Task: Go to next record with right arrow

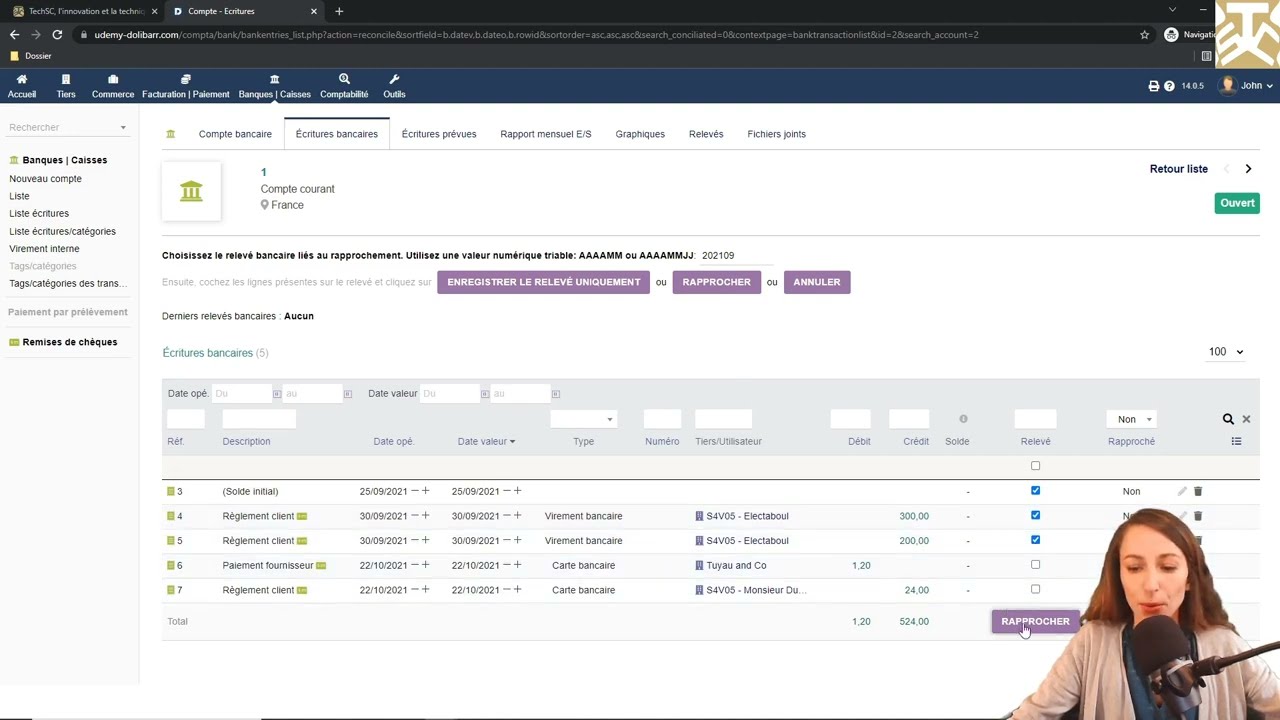Action: click(1248, 169)
